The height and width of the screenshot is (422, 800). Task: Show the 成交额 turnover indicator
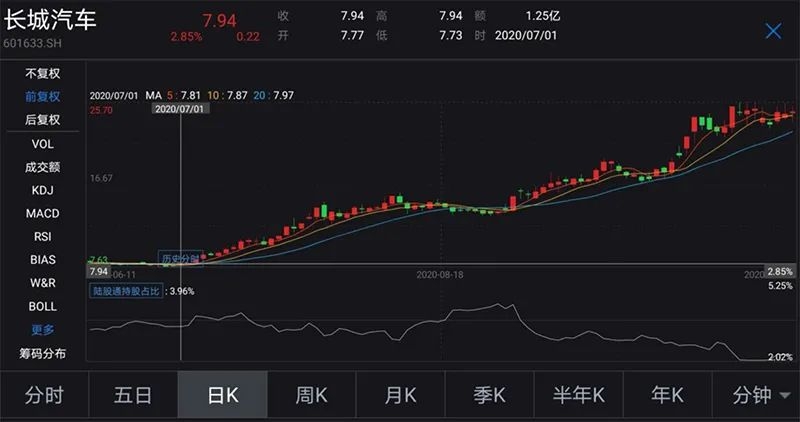click(42, 167)
